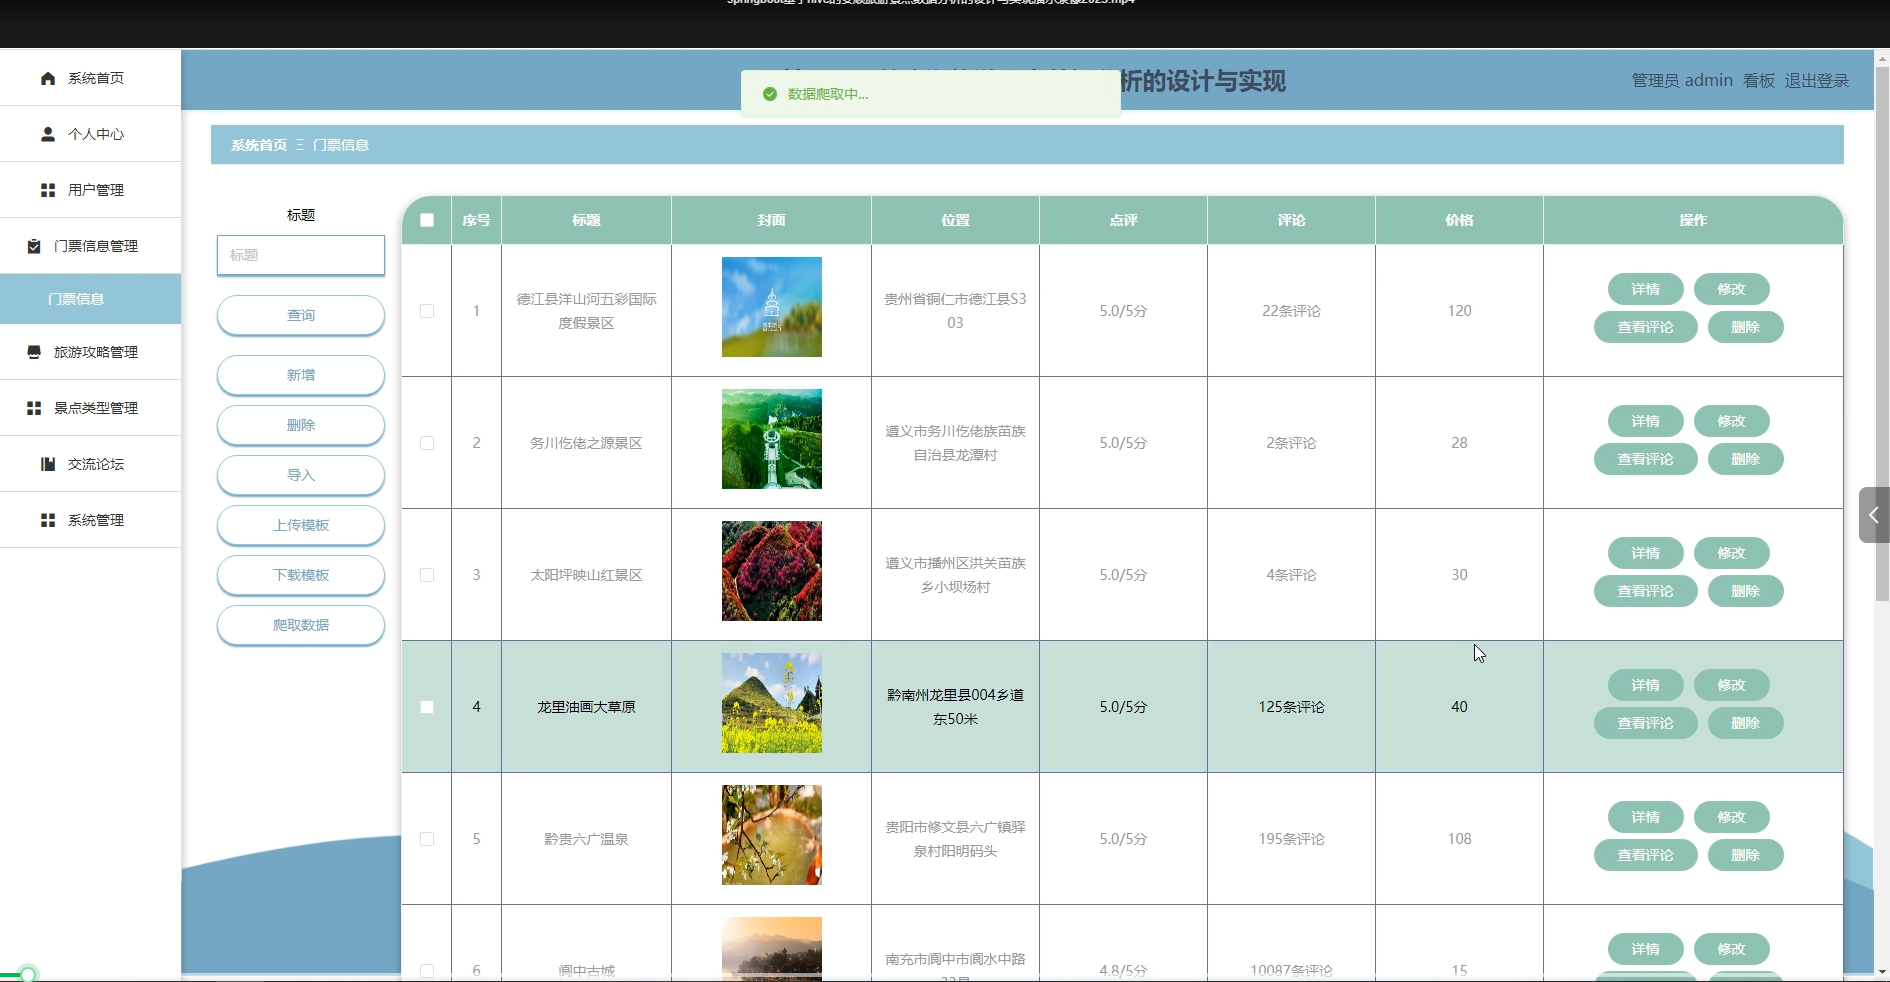Click the 爬取数据 button
This screenshot has width=1890, height=982.
pyautogui.click(x=301, y=625)
